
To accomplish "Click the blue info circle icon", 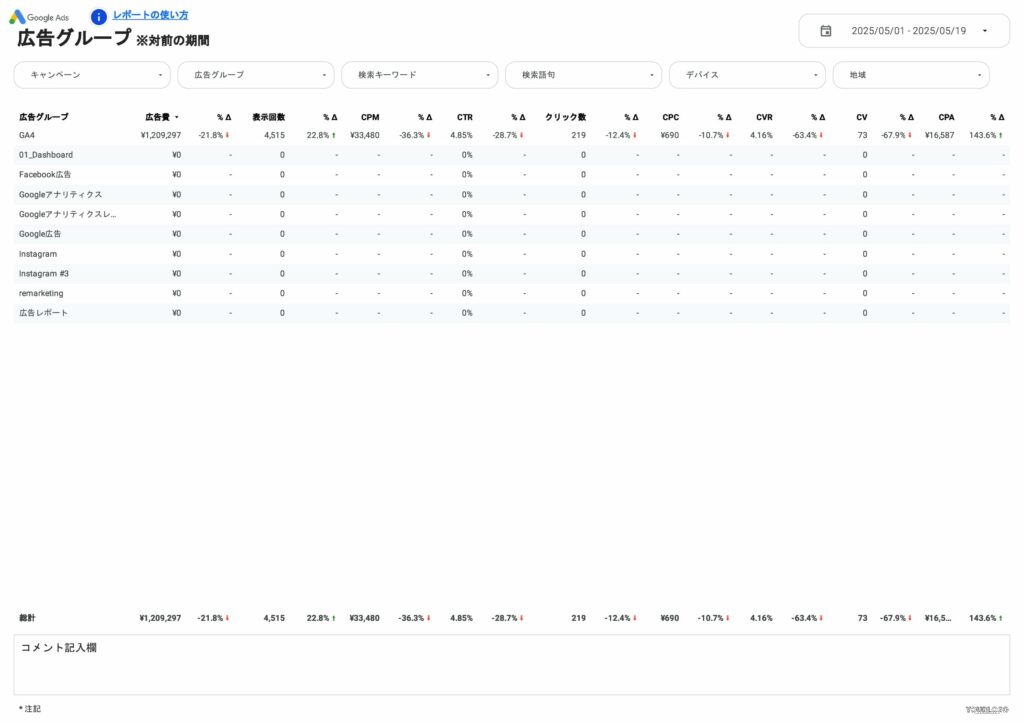I will 98,17.
